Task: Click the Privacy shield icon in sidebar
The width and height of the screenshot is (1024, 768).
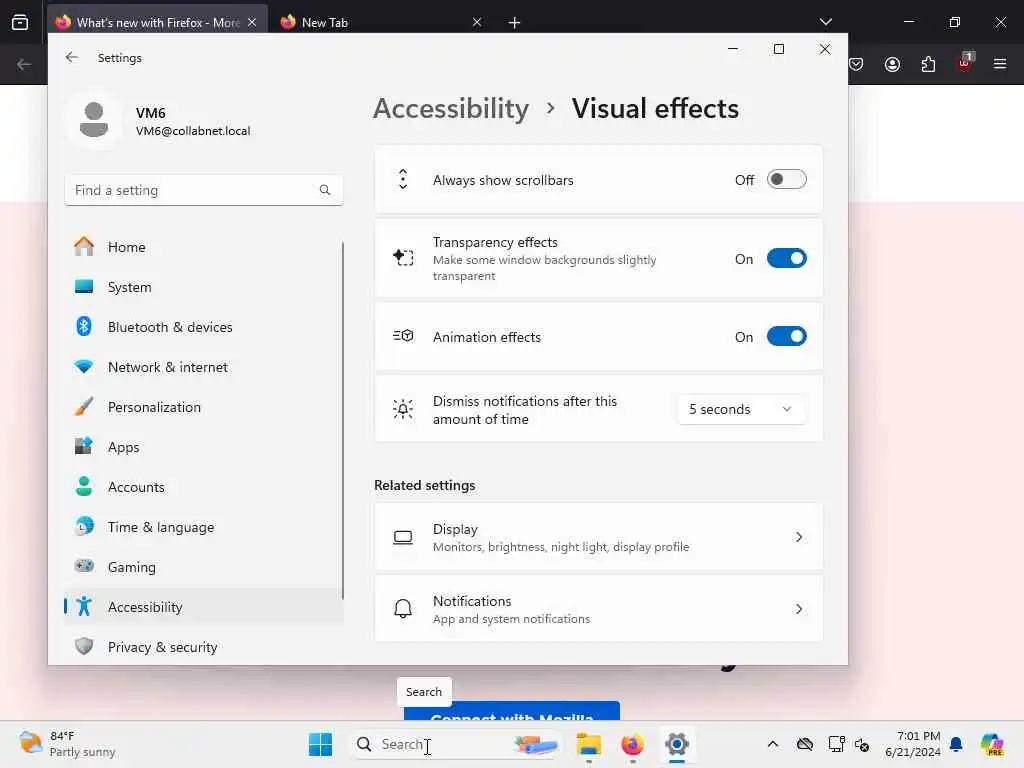Action: (84, 646)
